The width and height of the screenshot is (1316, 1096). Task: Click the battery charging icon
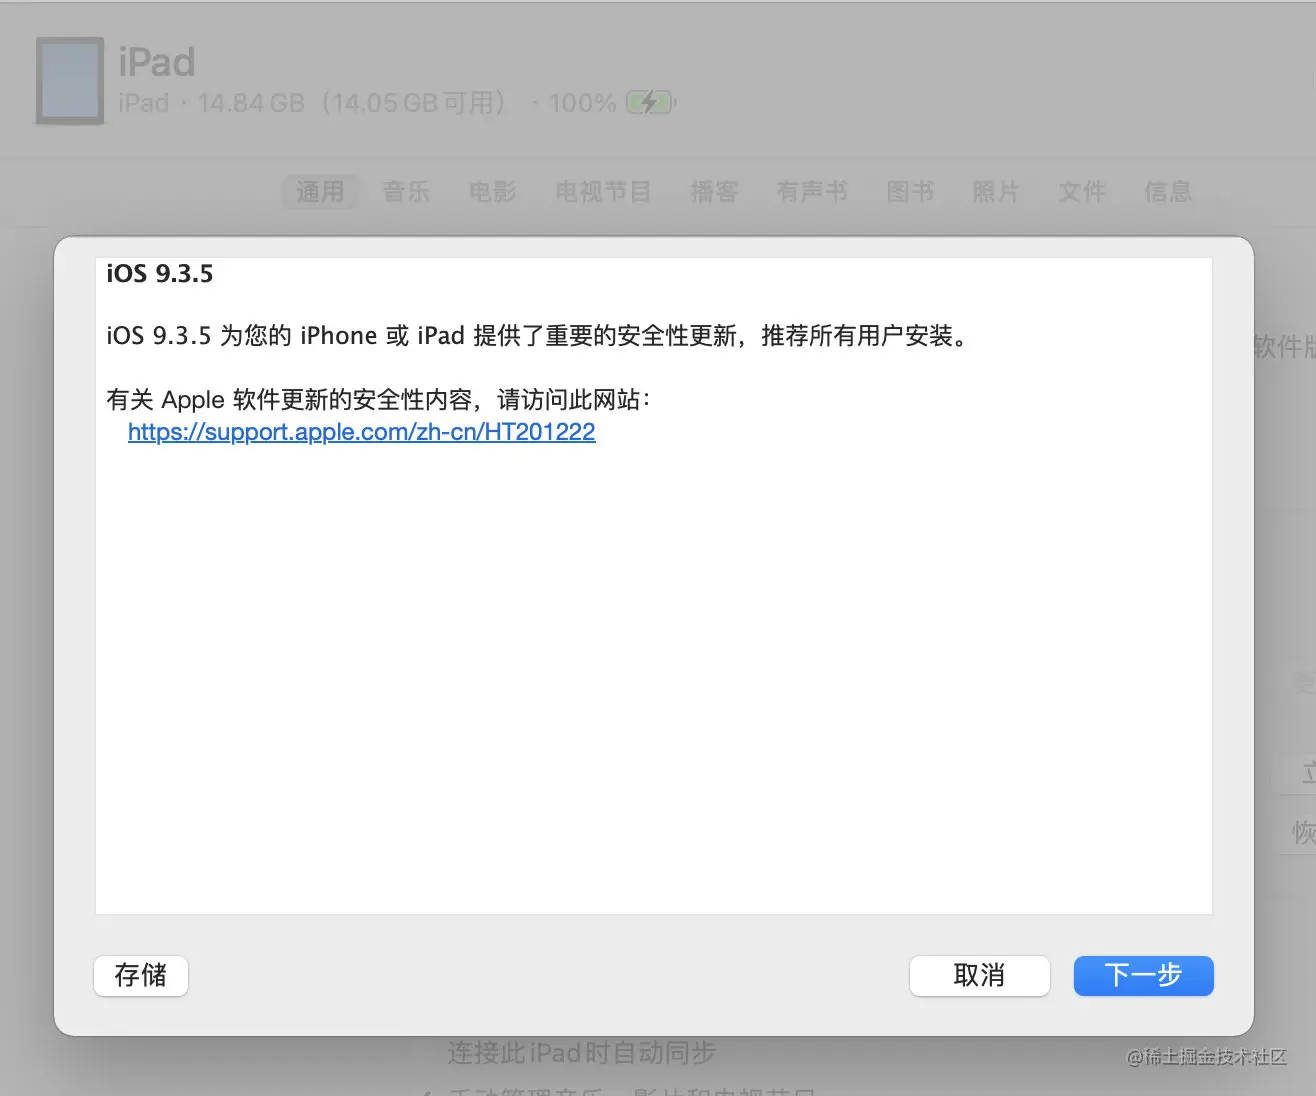click(x=651, y=102)
